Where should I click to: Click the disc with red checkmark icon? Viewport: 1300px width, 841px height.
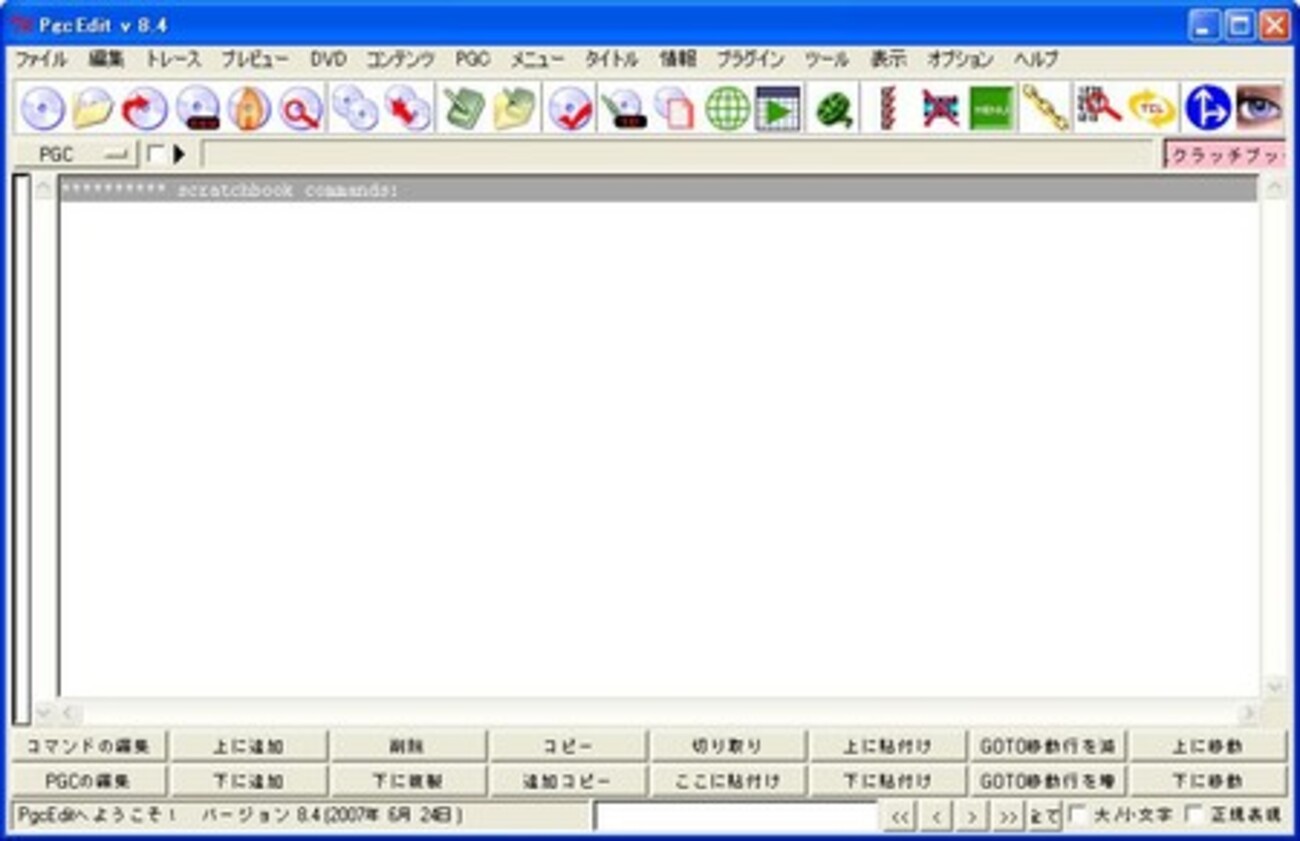click(571, 108)
